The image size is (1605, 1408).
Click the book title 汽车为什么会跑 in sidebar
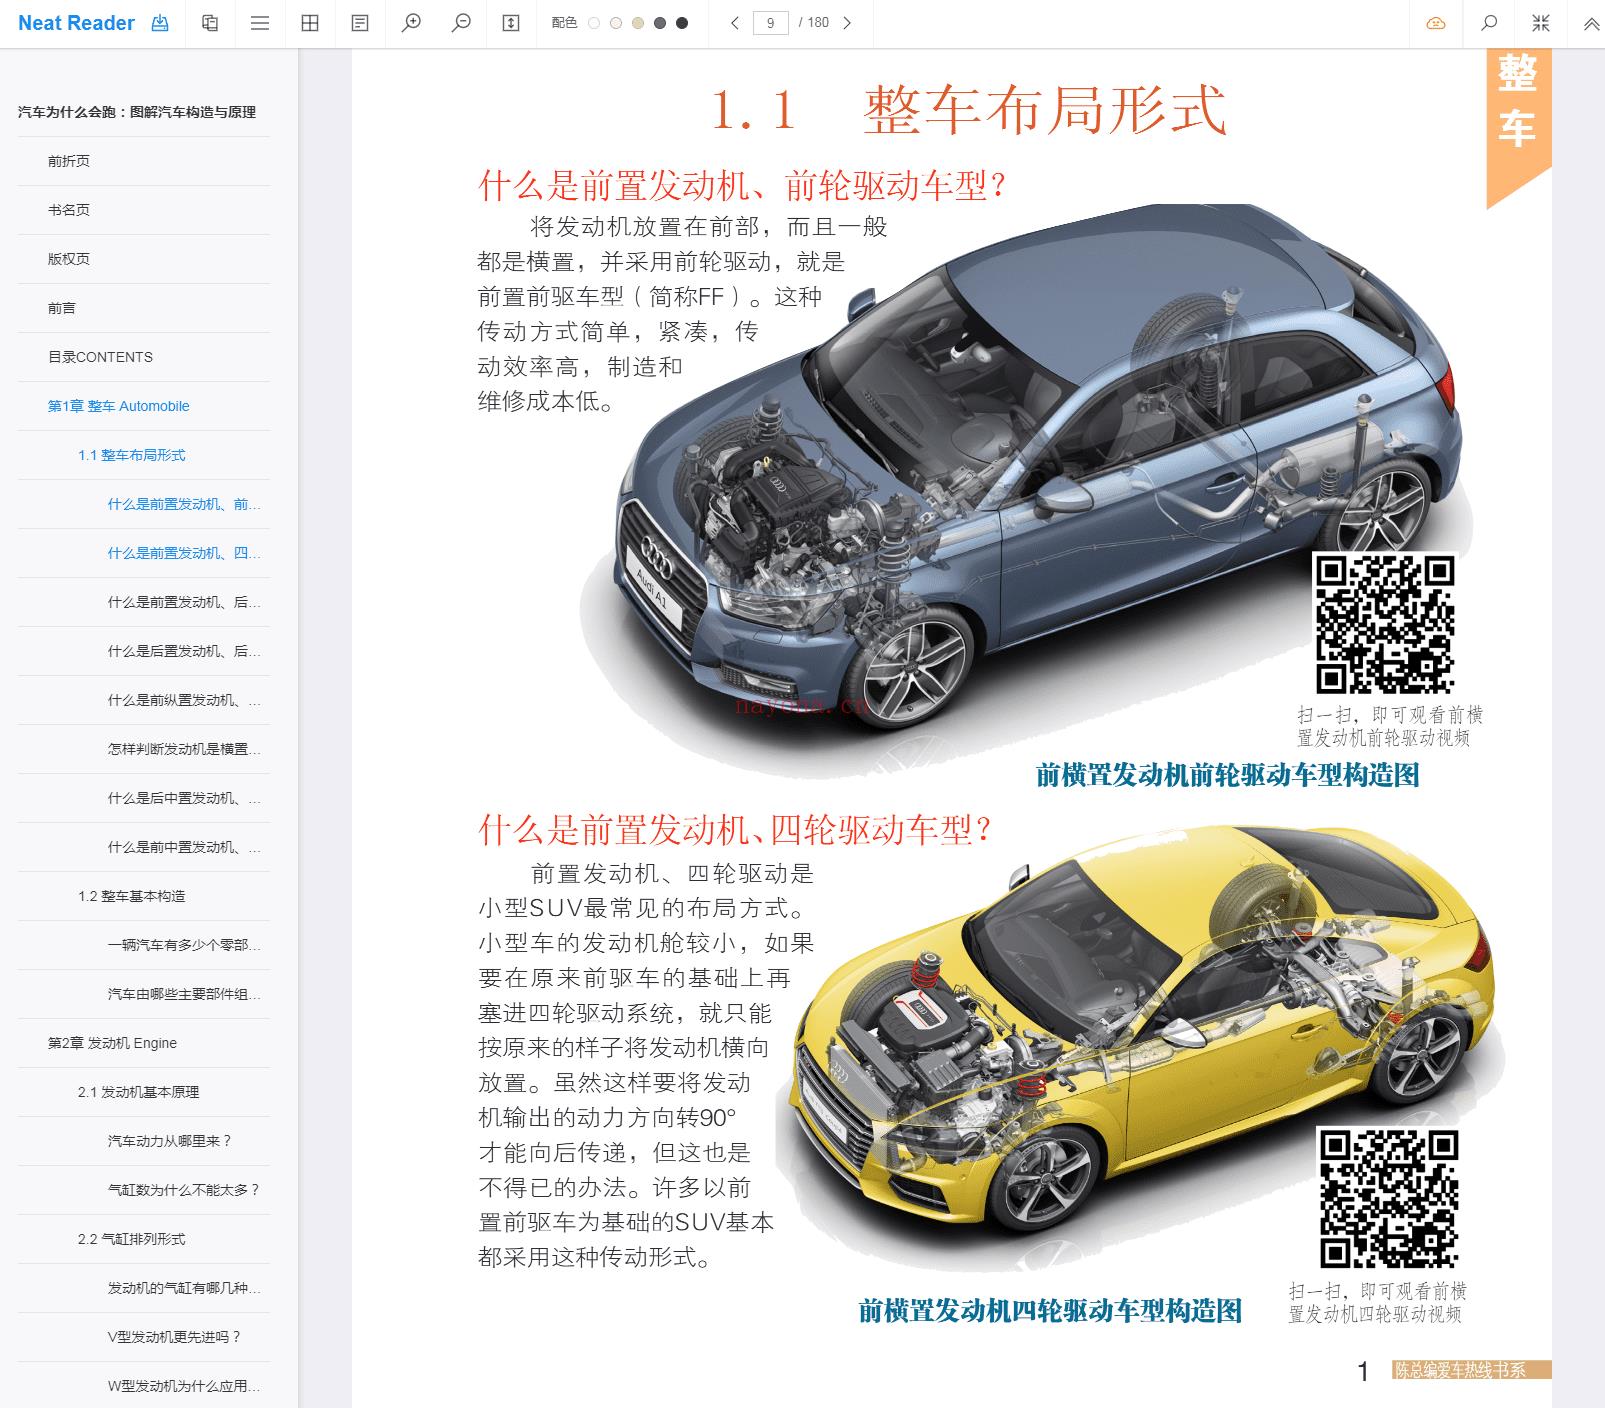click(137, 112)
